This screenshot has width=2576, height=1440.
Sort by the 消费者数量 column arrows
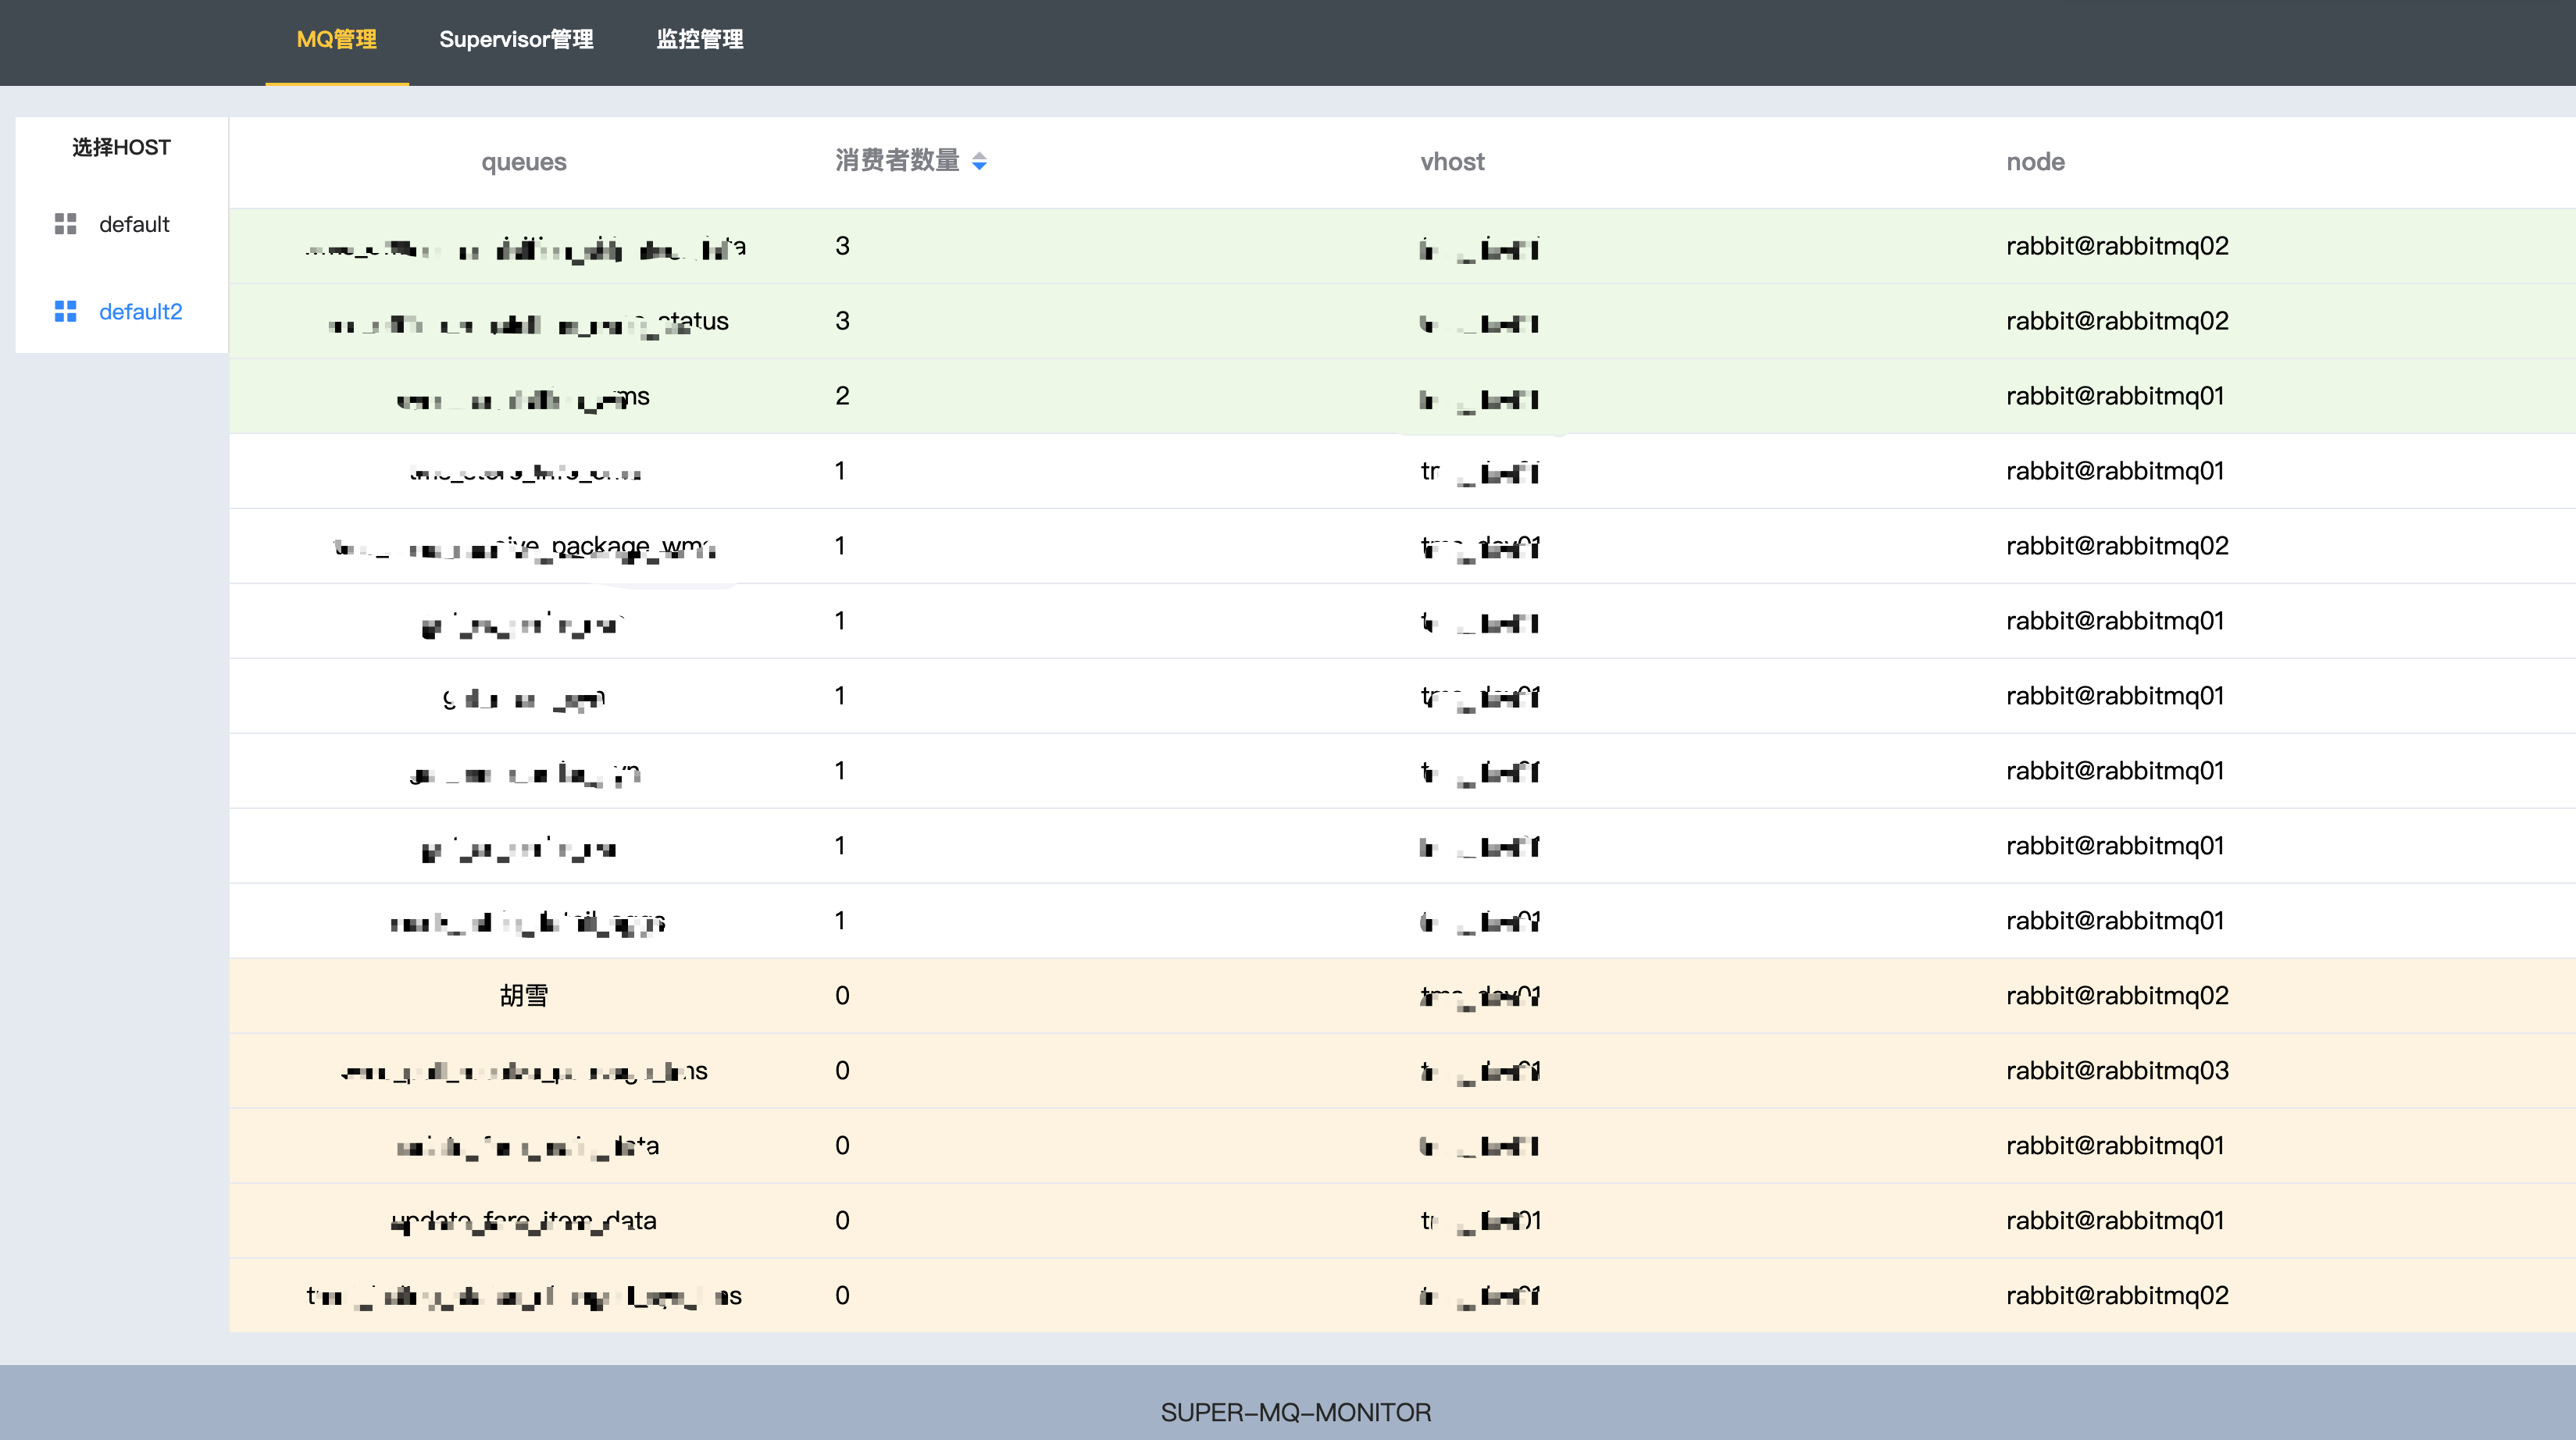[x=979, y=161]
